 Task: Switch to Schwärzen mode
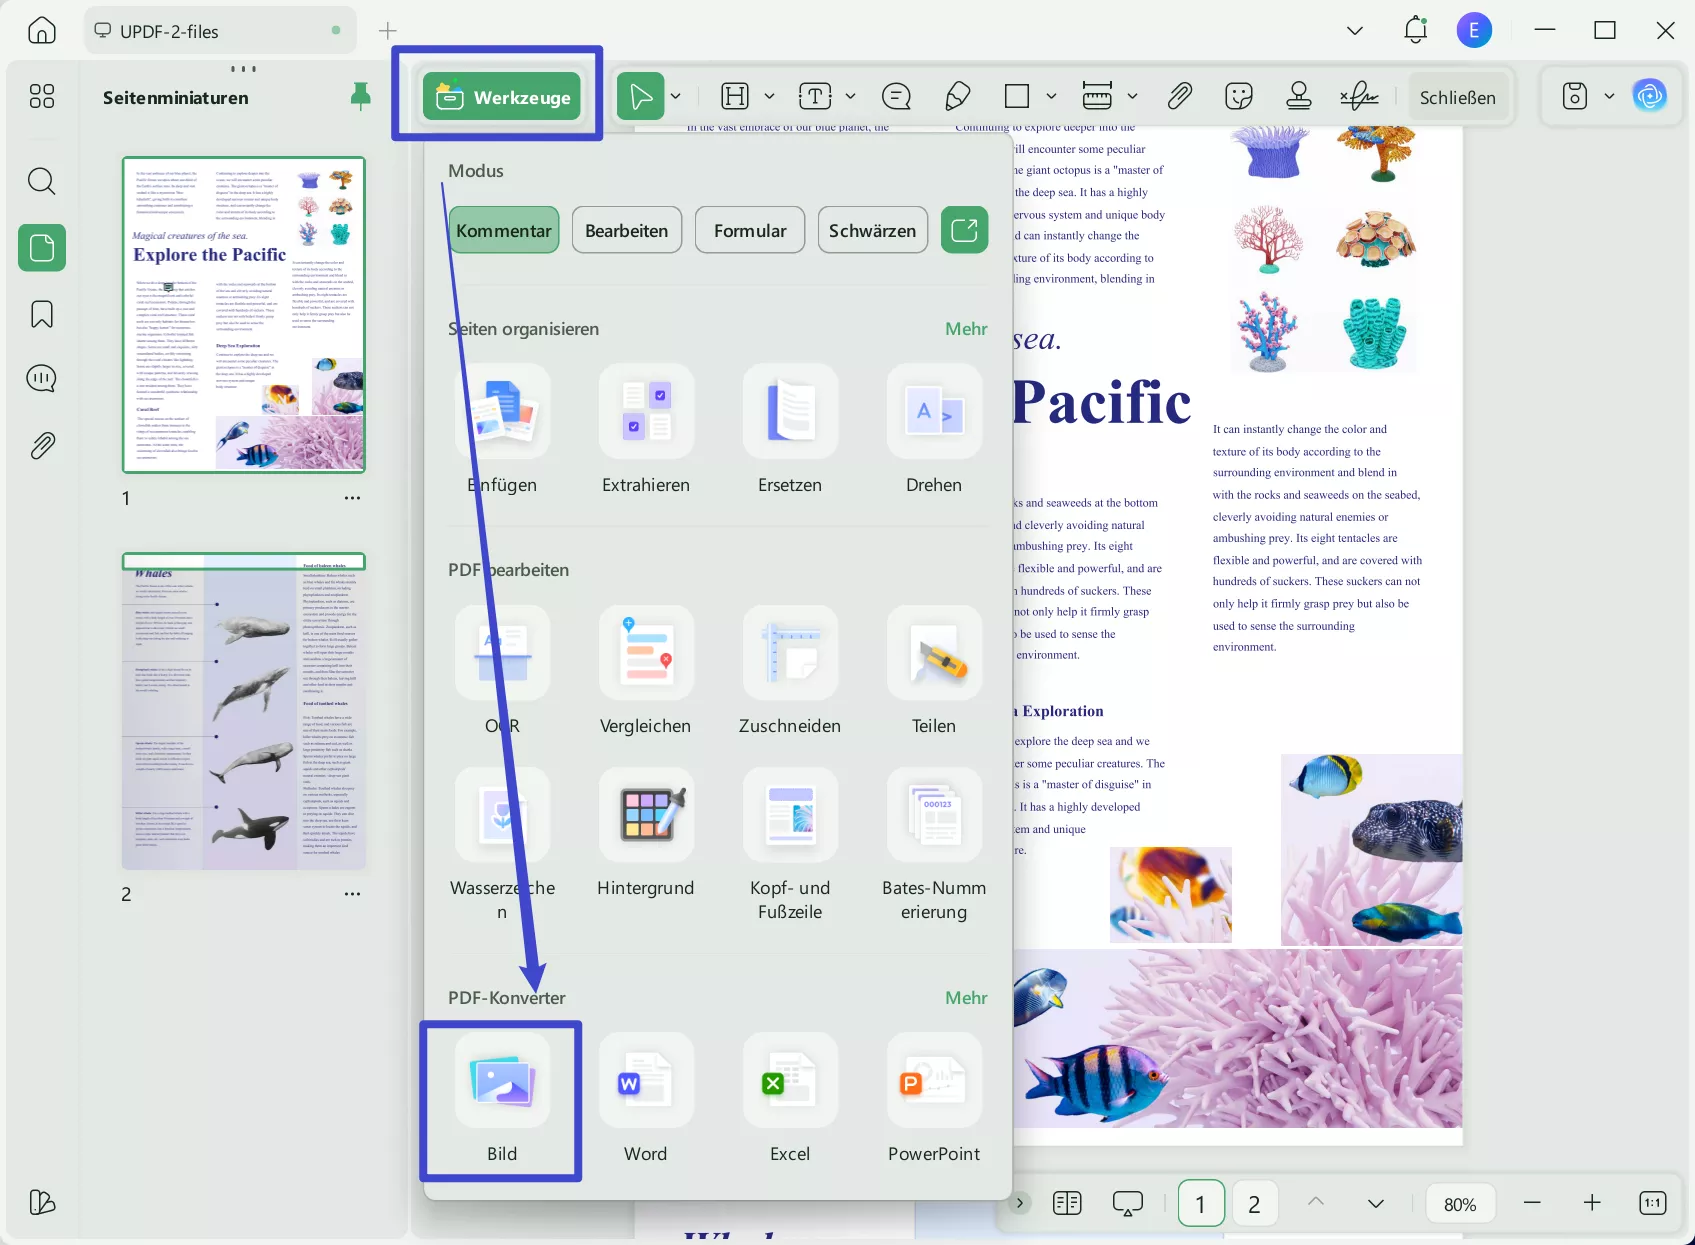(873, 230)
